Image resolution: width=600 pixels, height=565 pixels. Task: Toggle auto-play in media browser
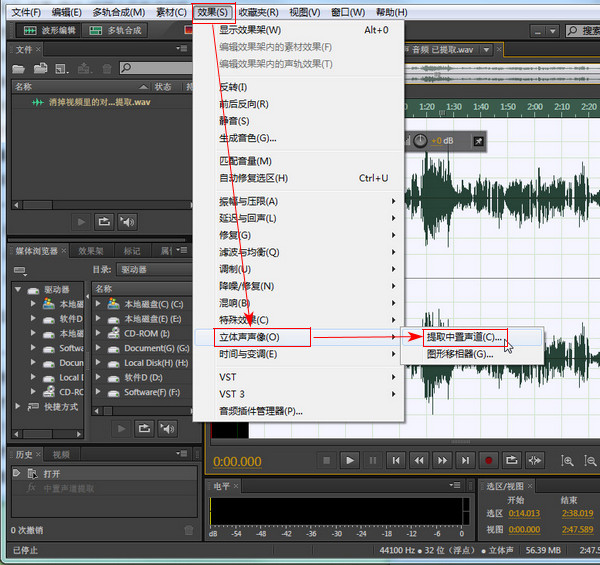pos(168,428)
